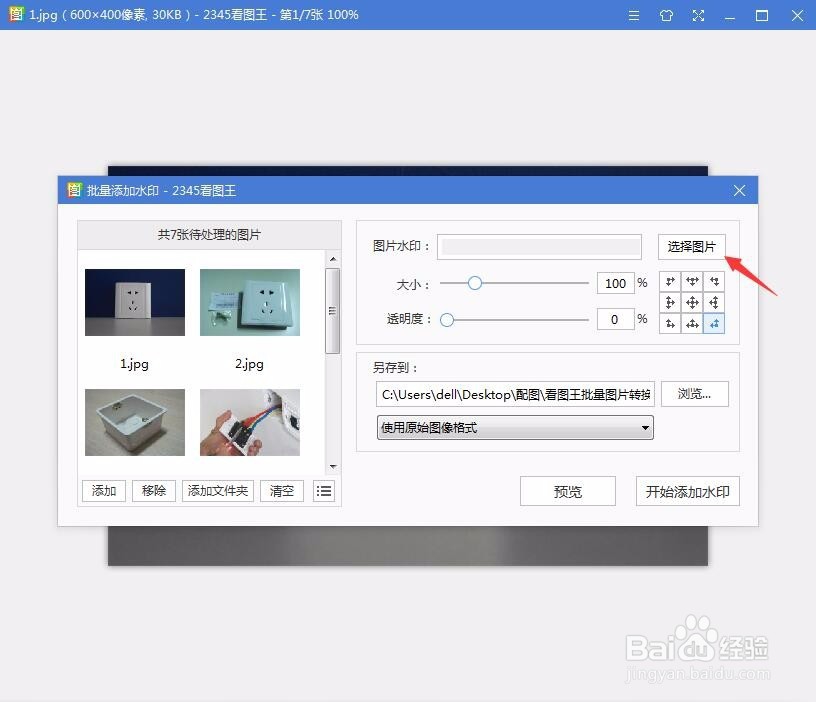This screenshot has height=702, width=816.
Task: Select the junction box thumbnail
Action: 135,423
